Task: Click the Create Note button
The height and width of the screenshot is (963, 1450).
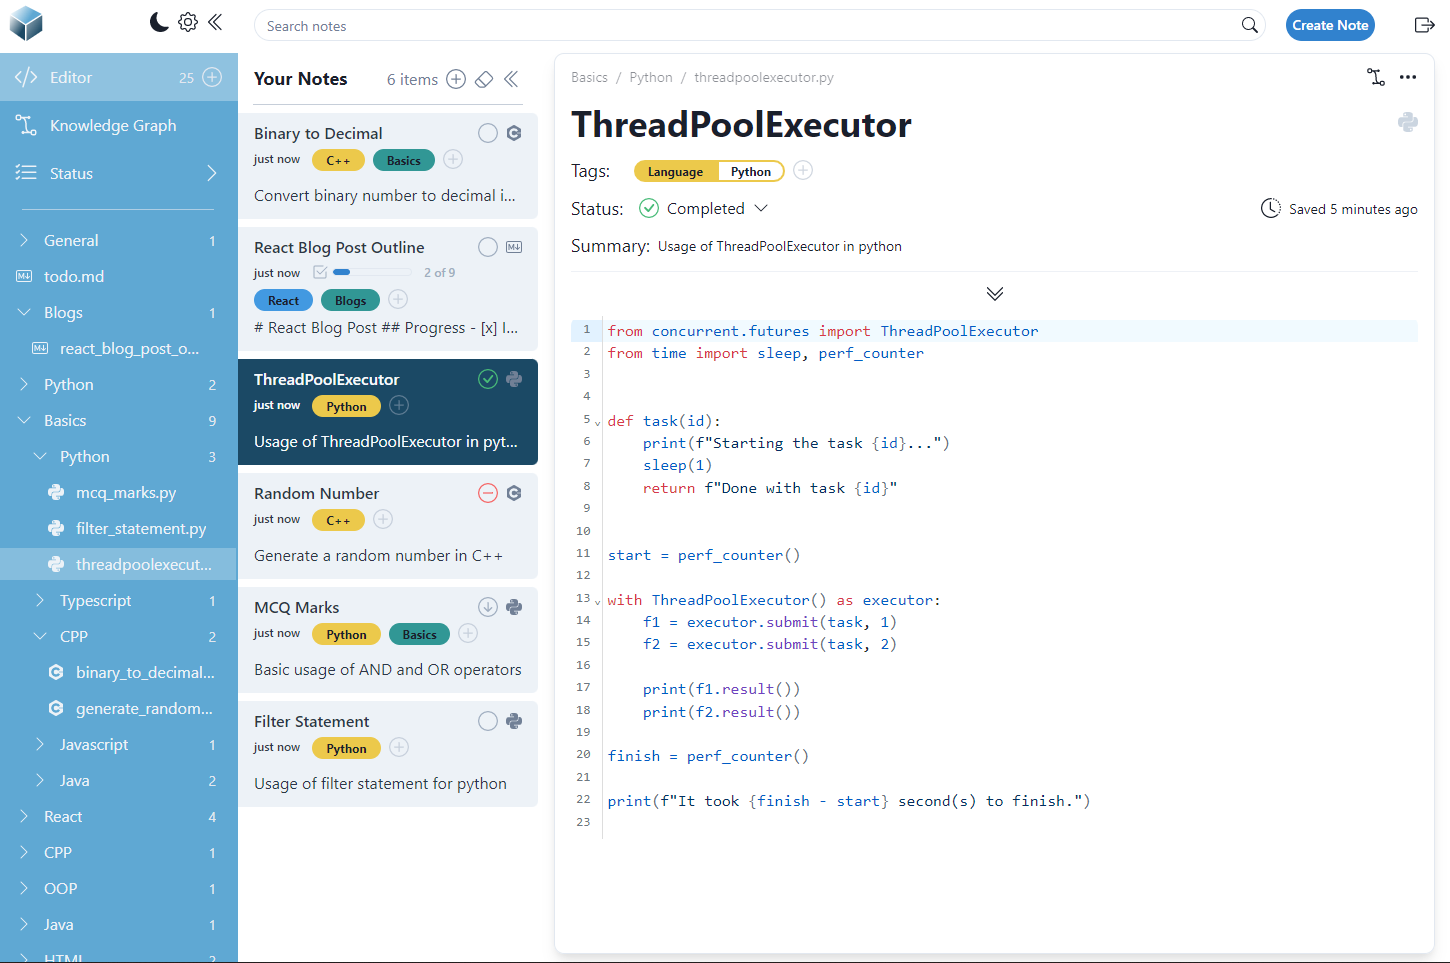Action: [x=1329, y=25]
